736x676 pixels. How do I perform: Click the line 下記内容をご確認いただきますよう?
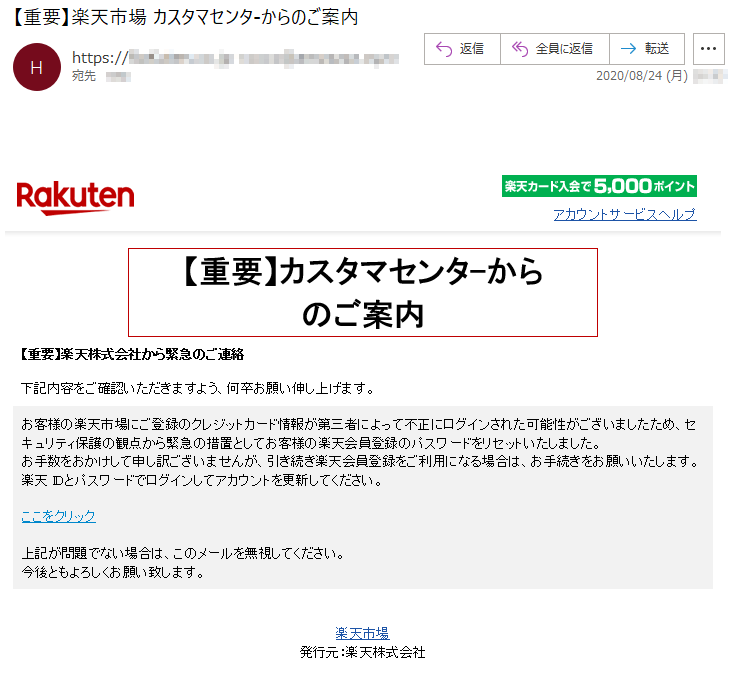(197, 388)
